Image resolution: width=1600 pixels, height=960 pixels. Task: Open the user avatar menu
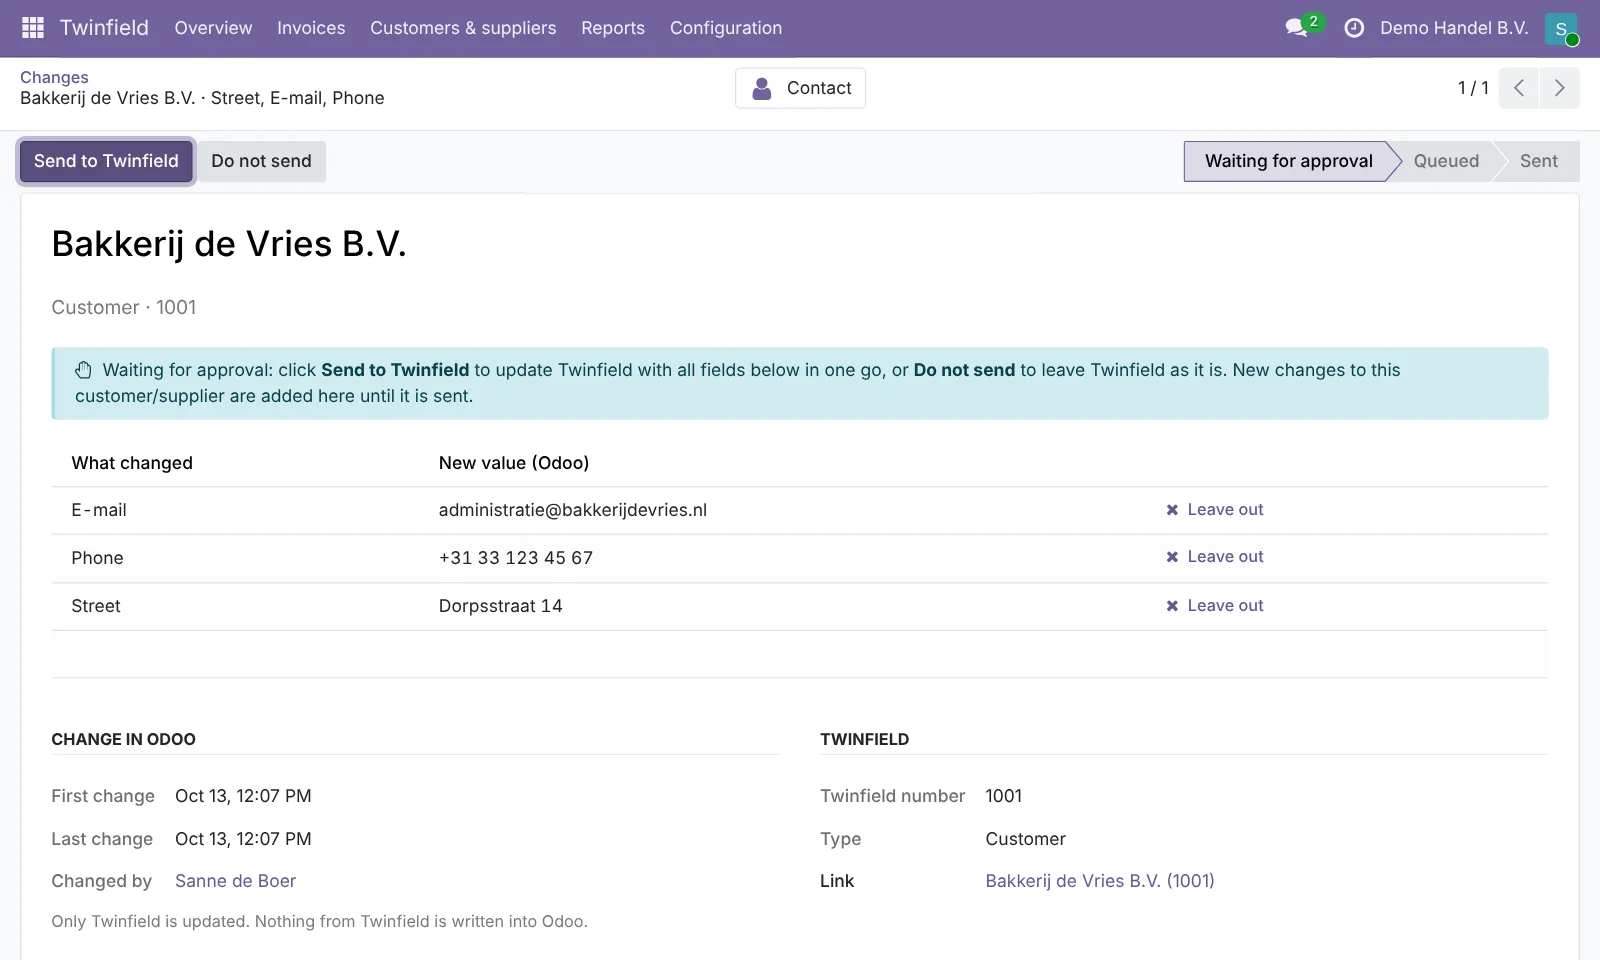pyautogui.click(x=1561, y=29)
